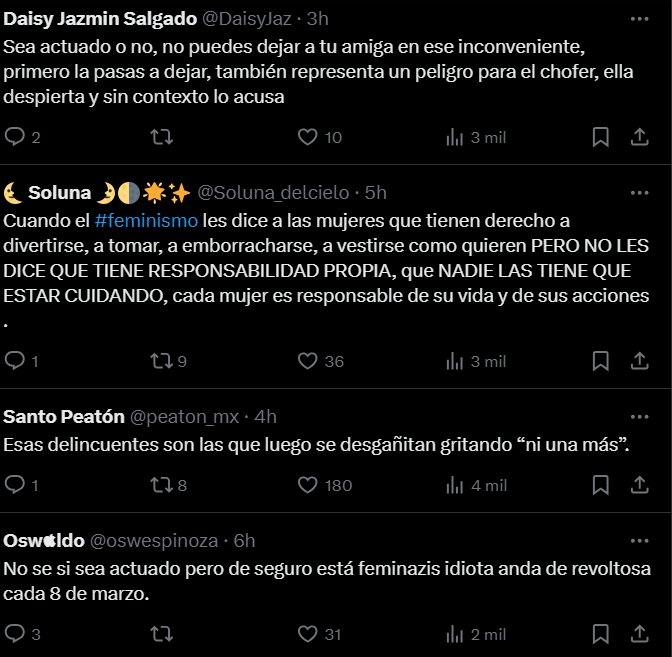Open @oswespinoza profile handle
The image size is (672, 657).
pyautogui.click(x=154, y=541)
